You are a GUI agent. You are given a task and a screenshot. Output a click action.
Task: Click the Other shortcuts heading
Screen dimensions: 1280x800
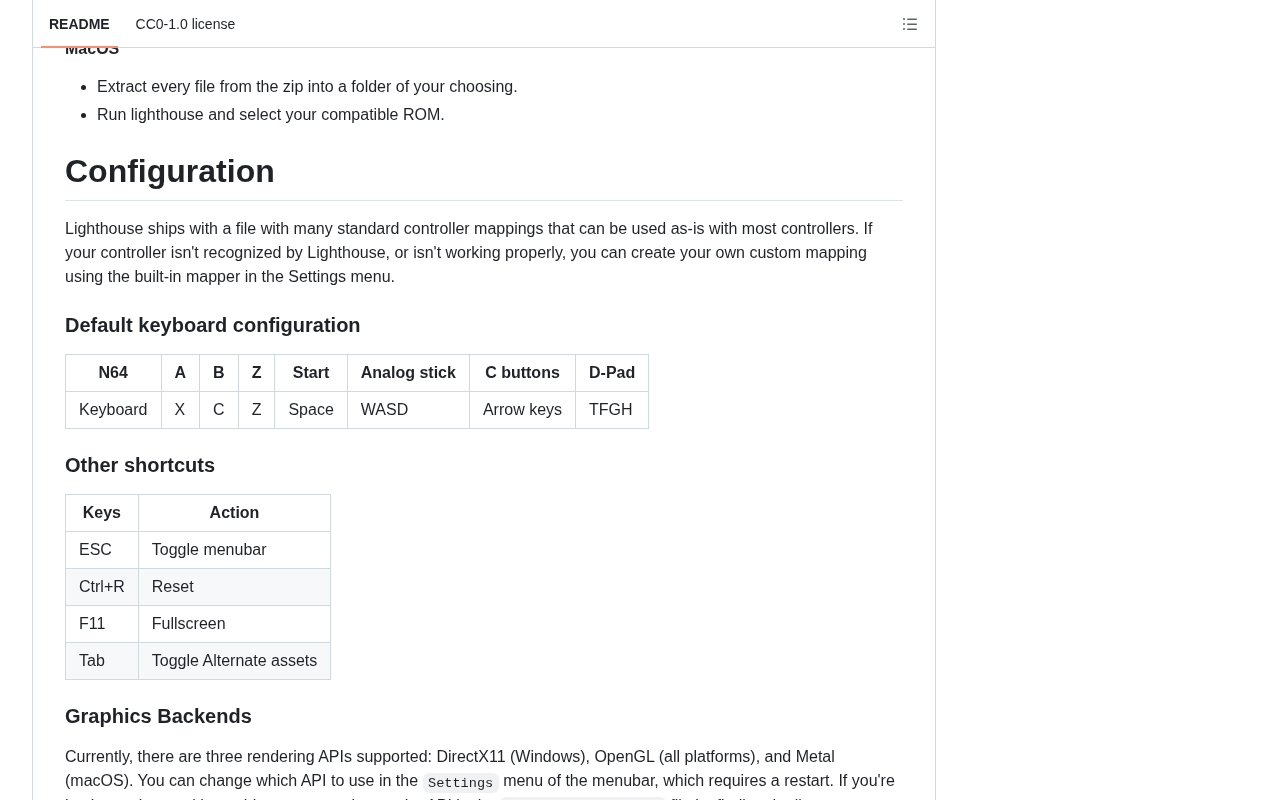(x=140, y=465)
